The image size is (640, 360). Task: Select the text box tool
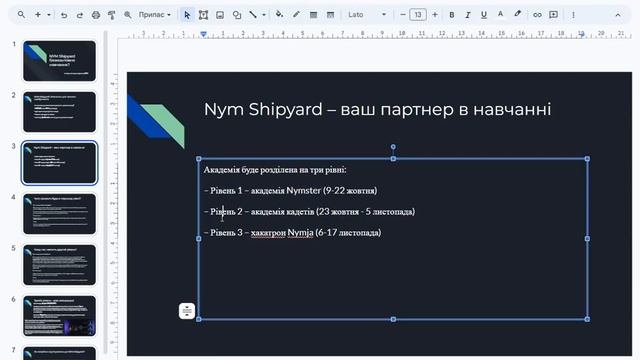point(203,15)
